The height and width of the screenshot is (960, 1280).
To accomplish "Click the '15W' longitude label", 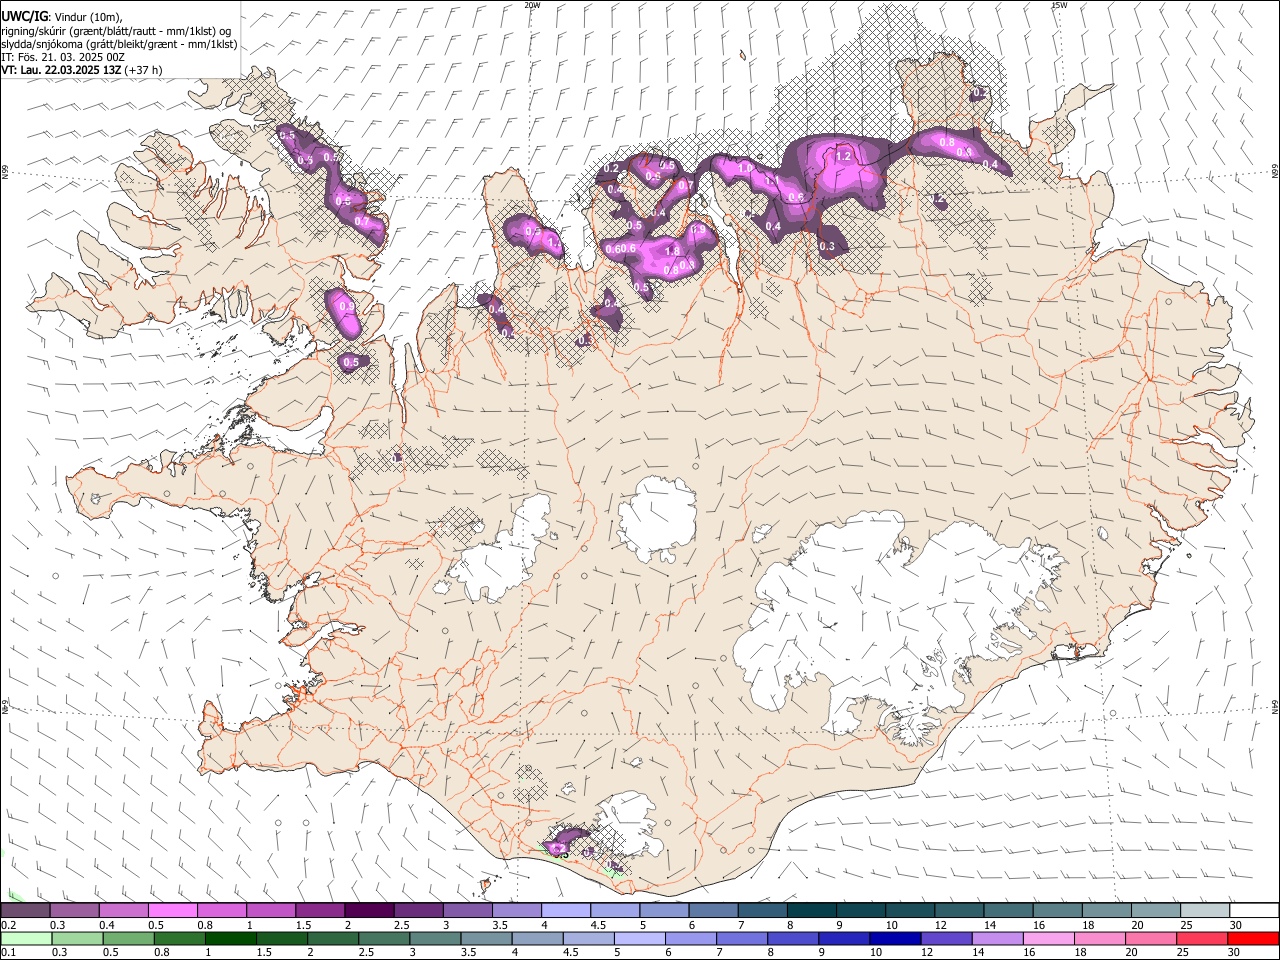I will (x=1059, y=5).
